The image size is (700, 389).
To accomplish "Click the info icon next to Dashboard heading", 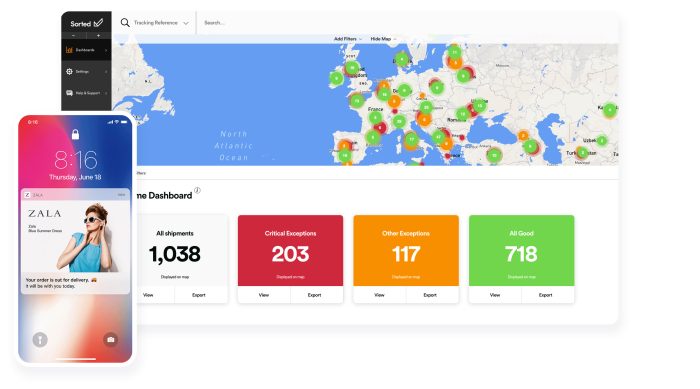I will click(197, 190).
